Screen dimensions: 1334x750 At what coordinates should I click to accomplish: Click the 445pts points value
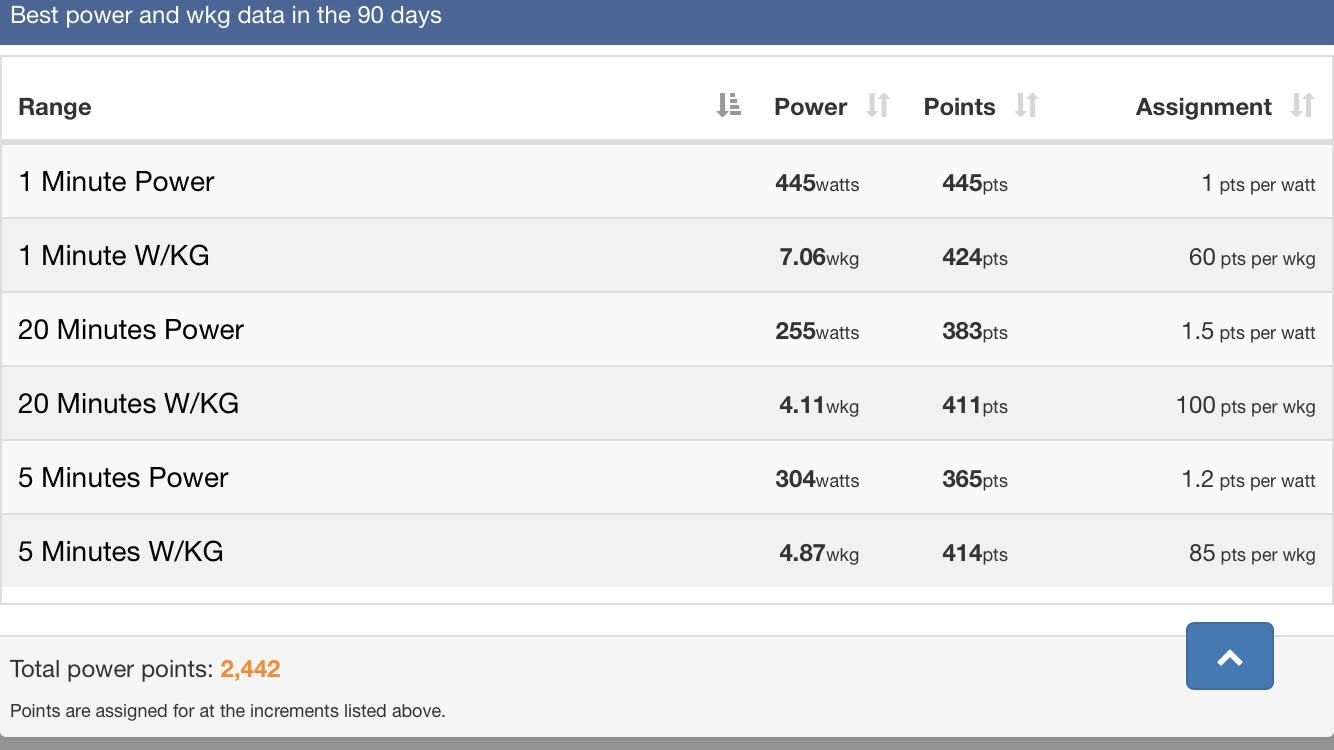tap(975, 183)
